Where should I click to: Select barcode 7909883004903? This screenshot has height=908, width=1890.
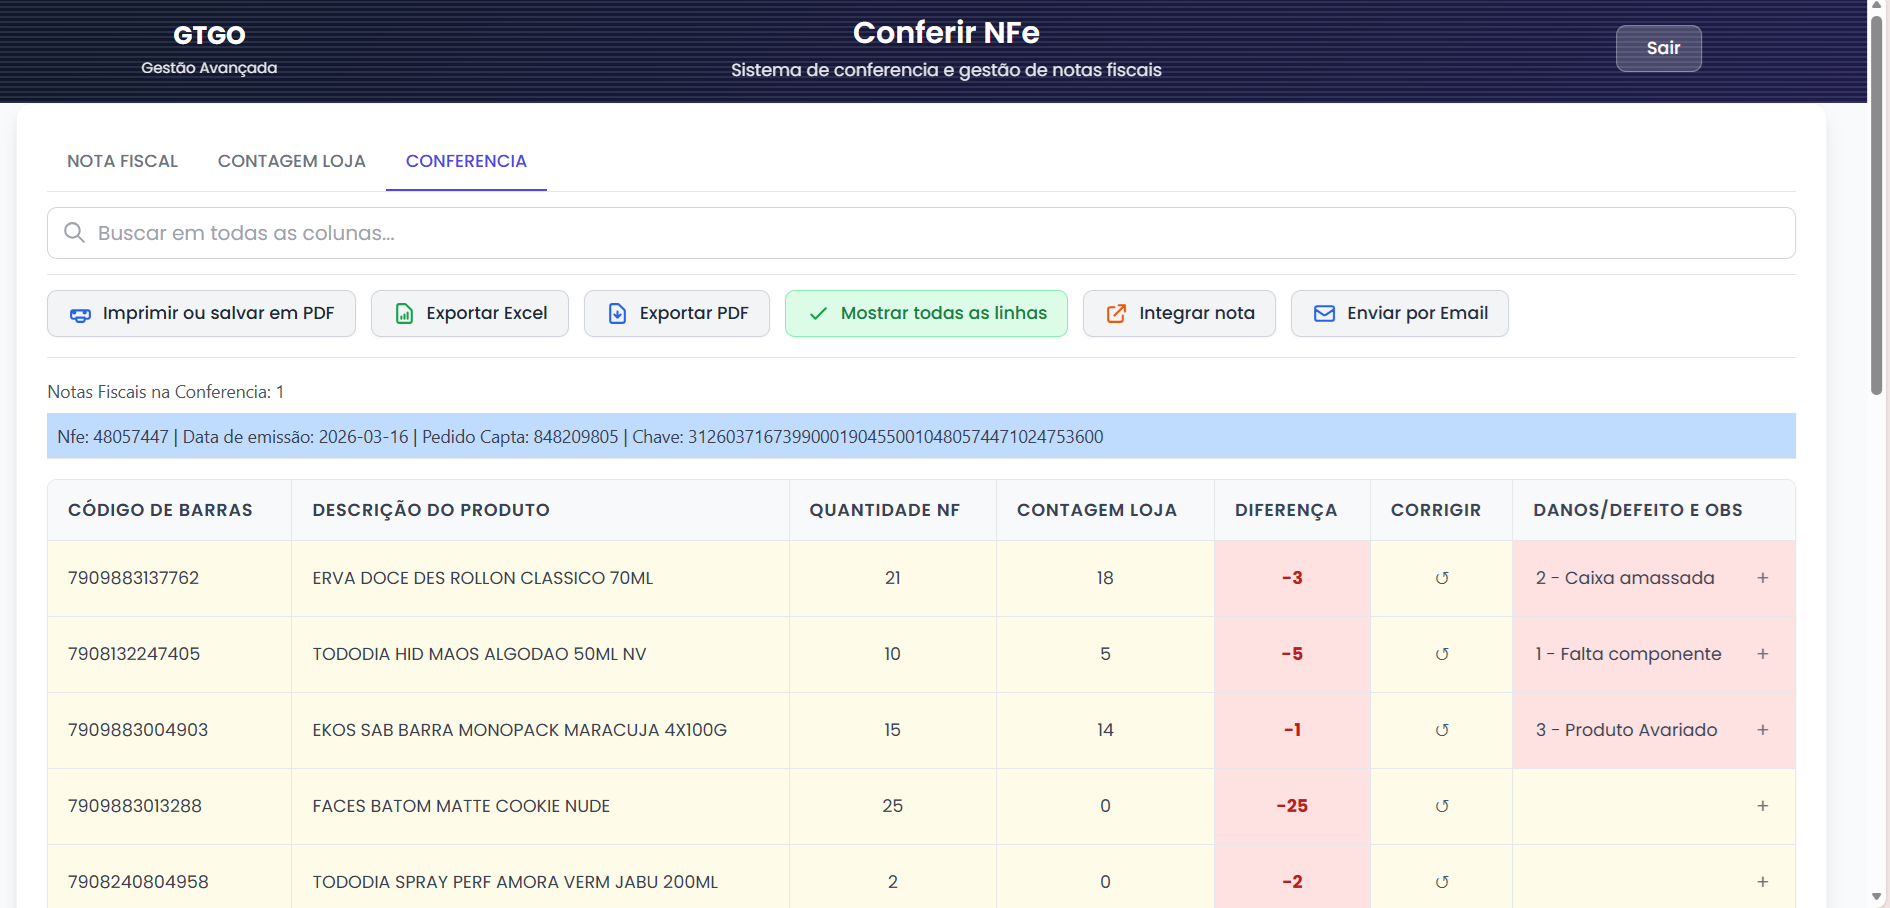[x=138, y=730]
